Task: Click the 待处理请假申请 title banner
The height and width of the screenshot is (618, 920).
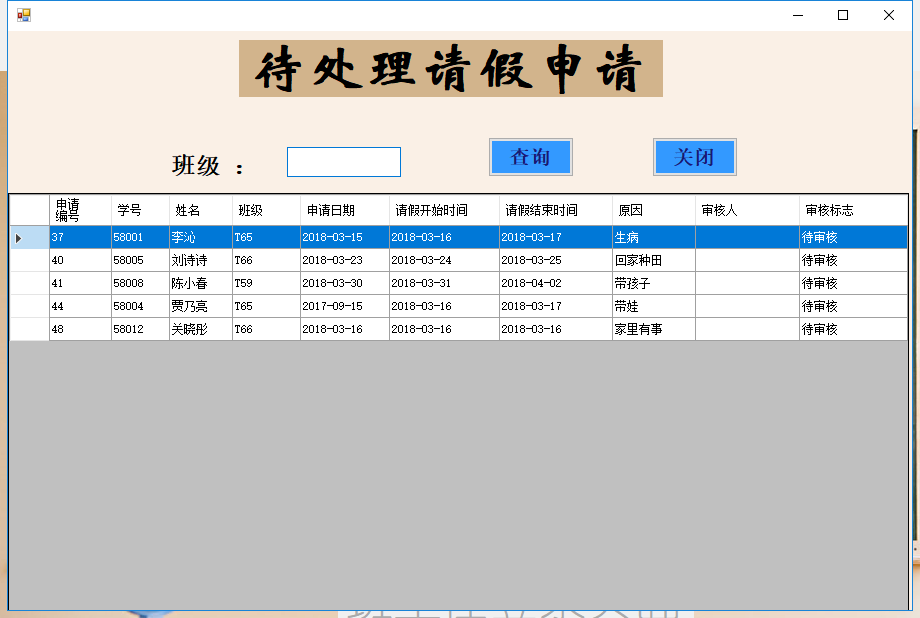Action: [450, 68]
